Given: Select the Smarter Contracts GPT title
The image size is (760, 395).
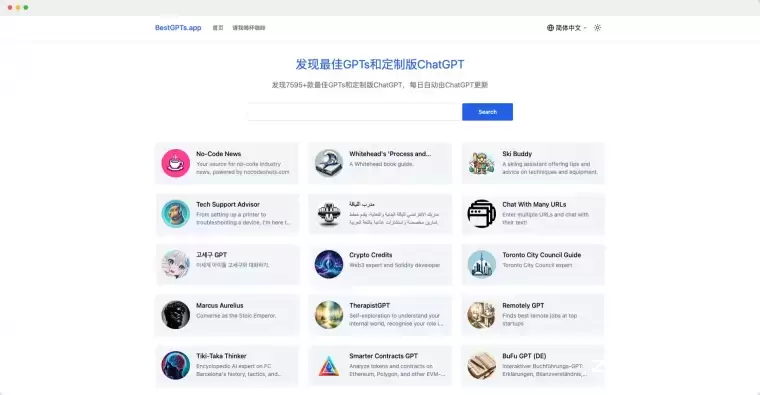Looking at the screenshot, I should [x=383, y=356].
